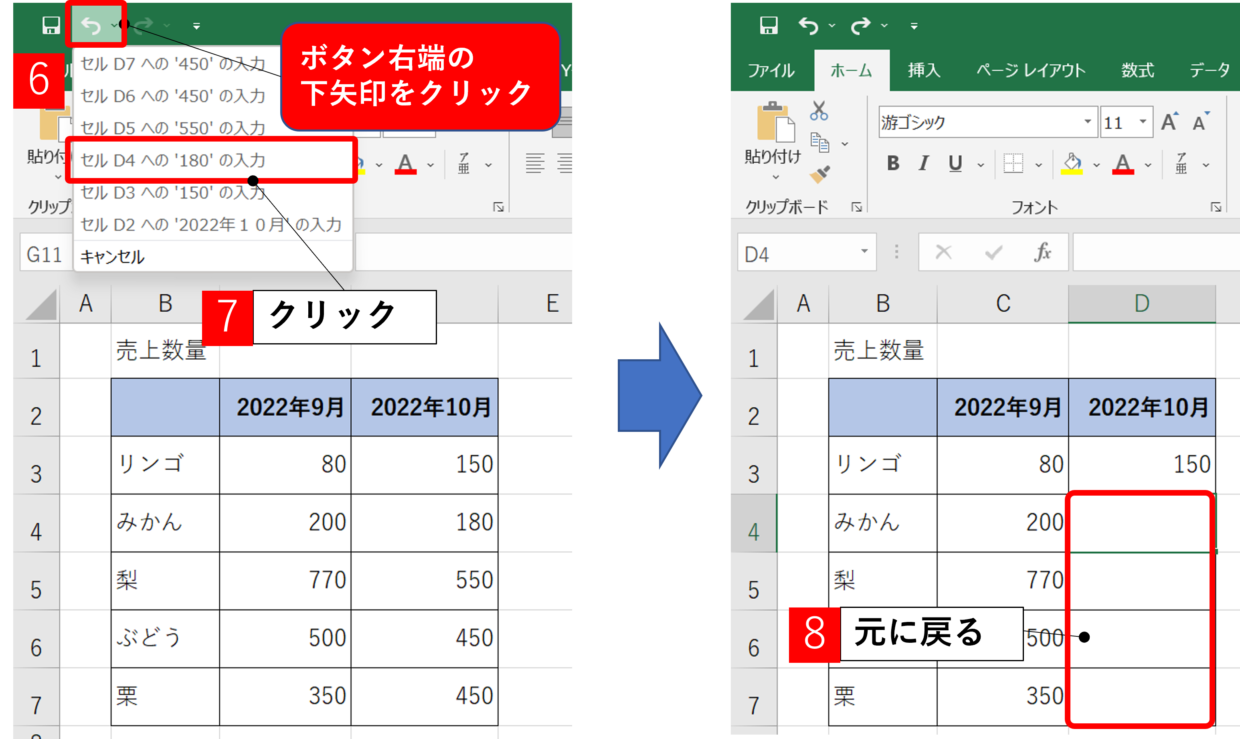
Task: Select the Format Painter brush icon
Action: (x=820, y=175)
